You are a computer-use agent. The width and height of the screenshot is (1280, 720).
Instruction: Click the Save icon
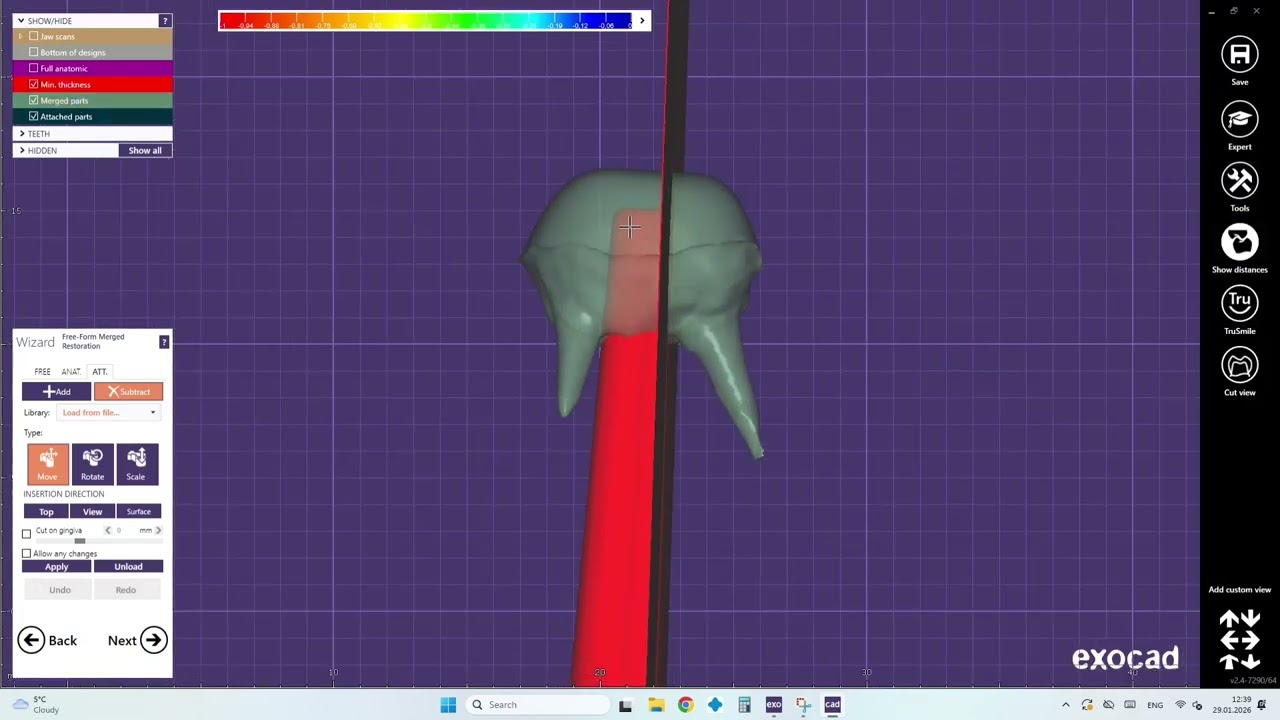pos(1239,54)
